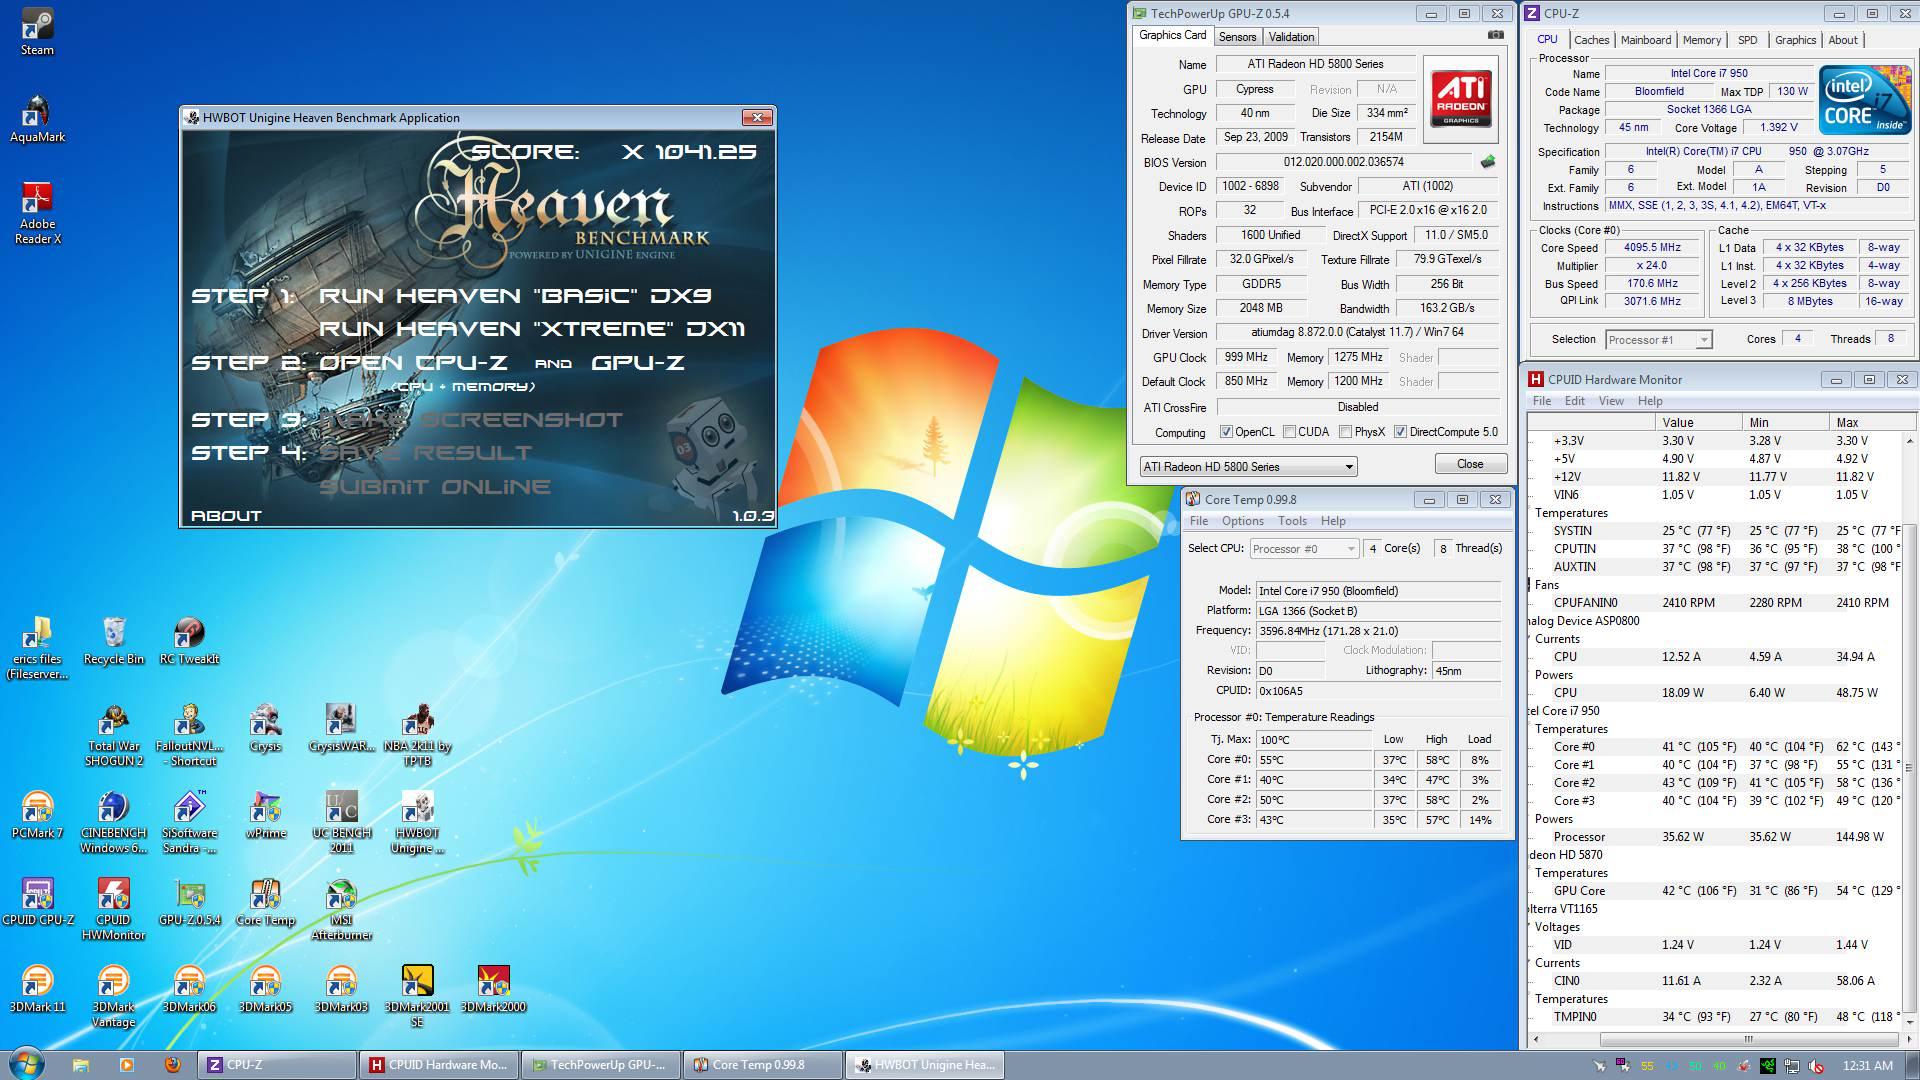Click the Close button in GPU-Z
The height and width of the screenshot is (1080, 1920).
tap(1470, 464)
